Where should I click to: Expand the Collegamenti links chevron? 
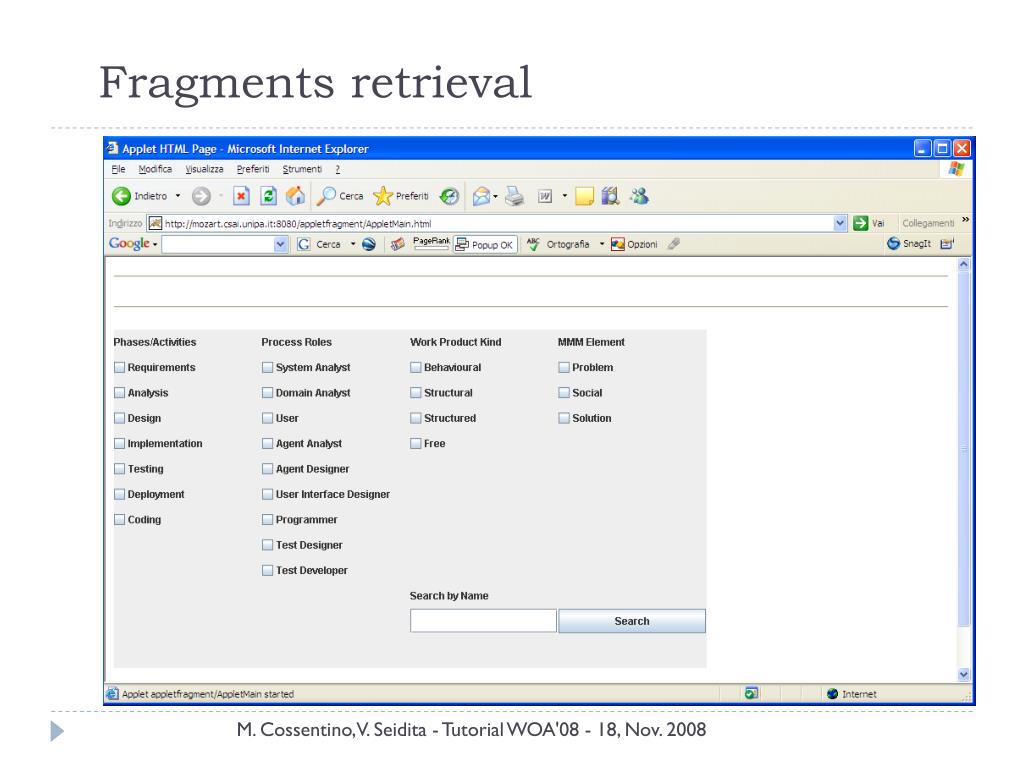965,219
